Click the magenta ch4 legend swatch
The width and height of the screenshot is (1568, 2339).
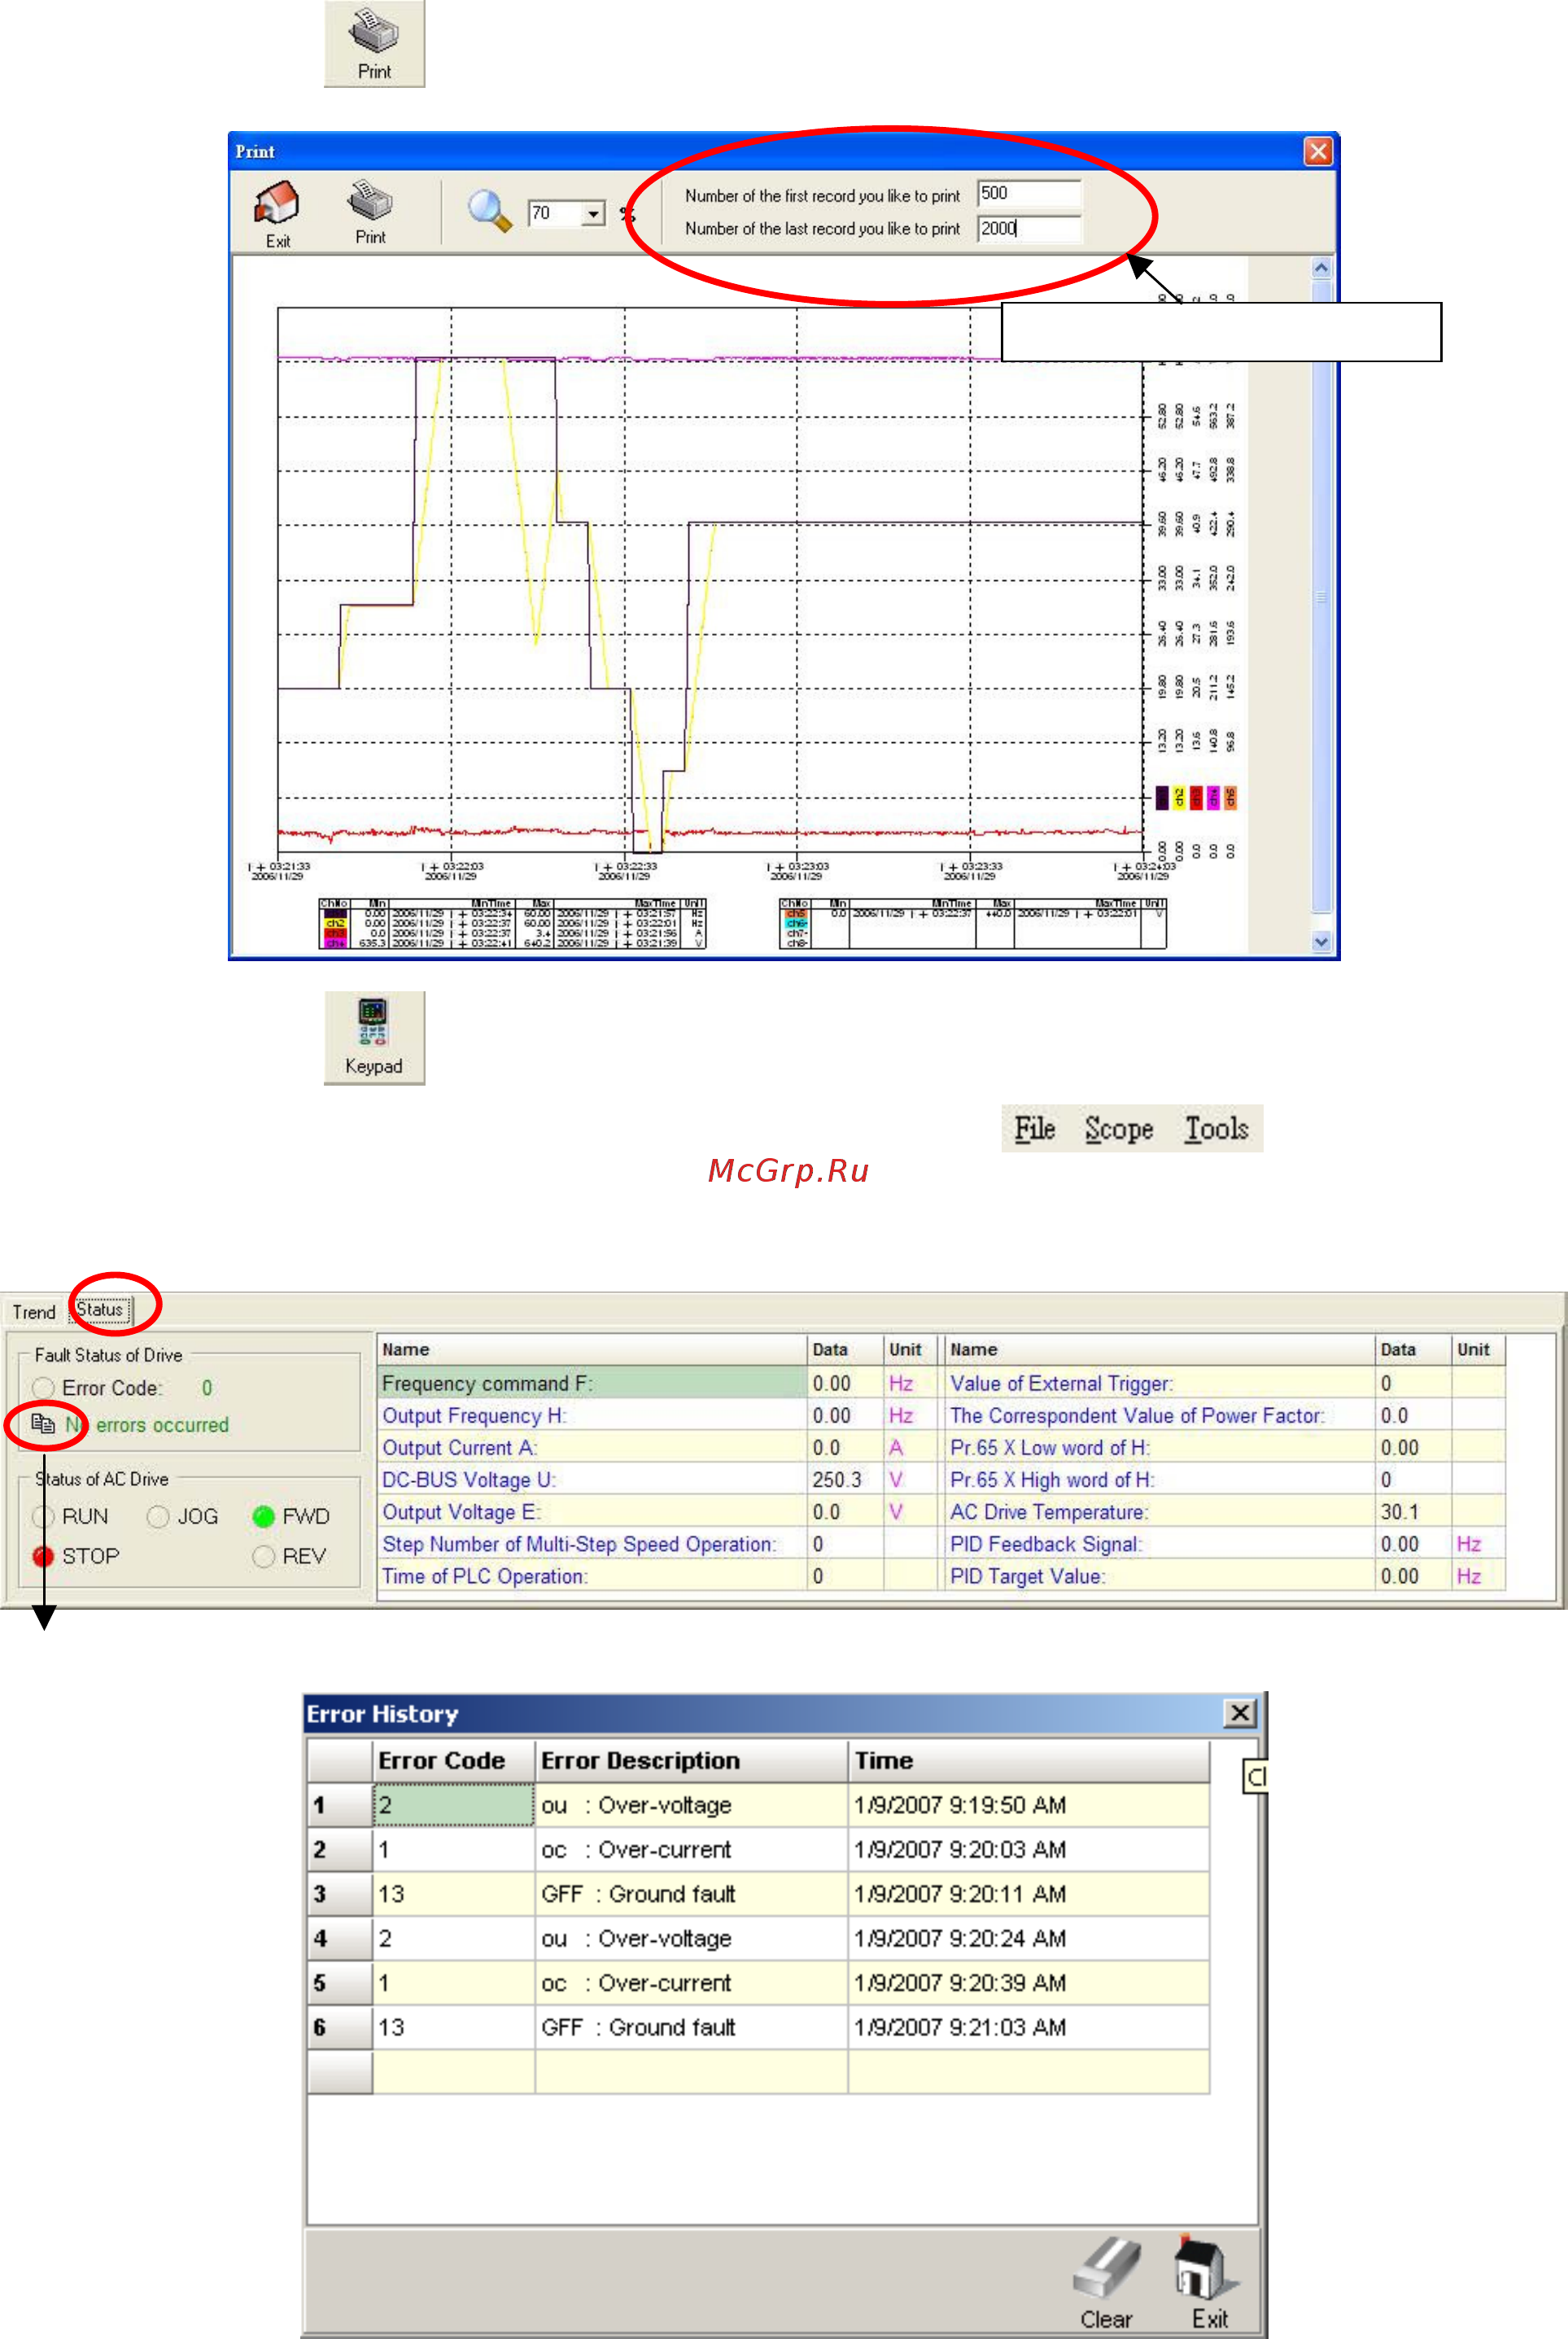coord(1213,797)
